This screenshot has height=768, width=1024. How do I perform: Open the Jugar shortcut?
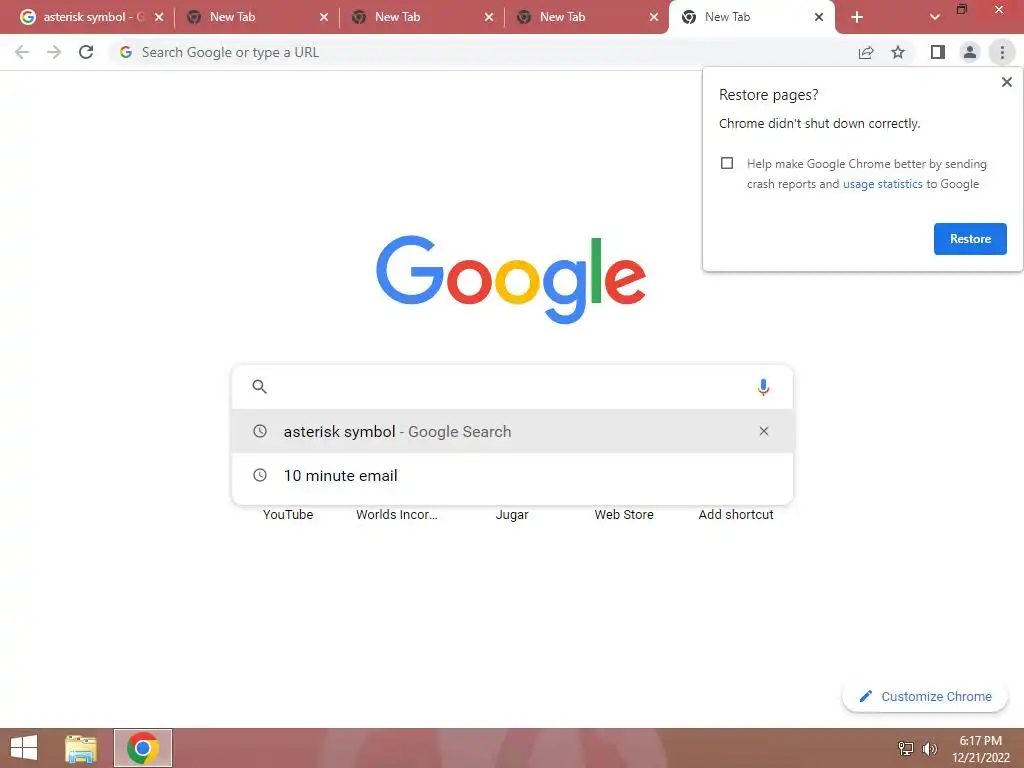[x=512, y=515]
